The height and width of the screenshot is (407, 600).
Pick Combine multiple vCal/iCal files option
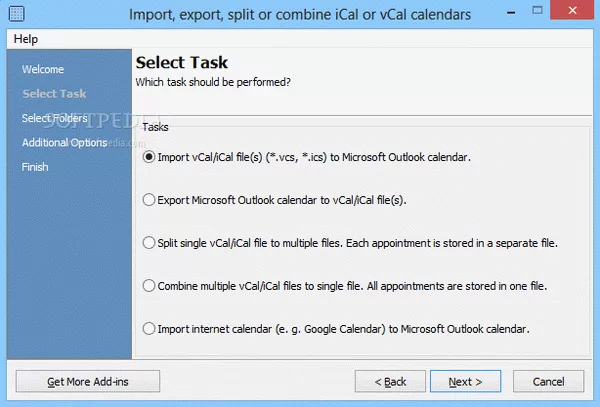150,286
